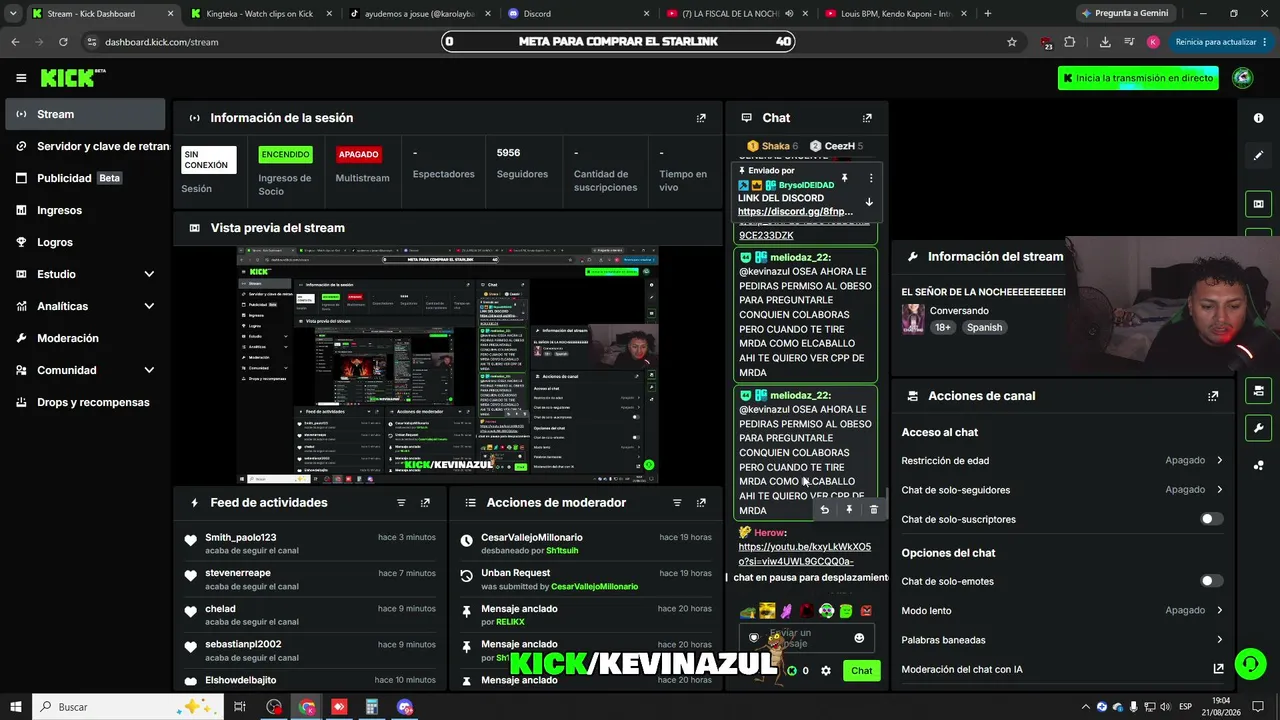
Task: Expand the Estudio sidebar section
Action: click(x=149, y=274)
